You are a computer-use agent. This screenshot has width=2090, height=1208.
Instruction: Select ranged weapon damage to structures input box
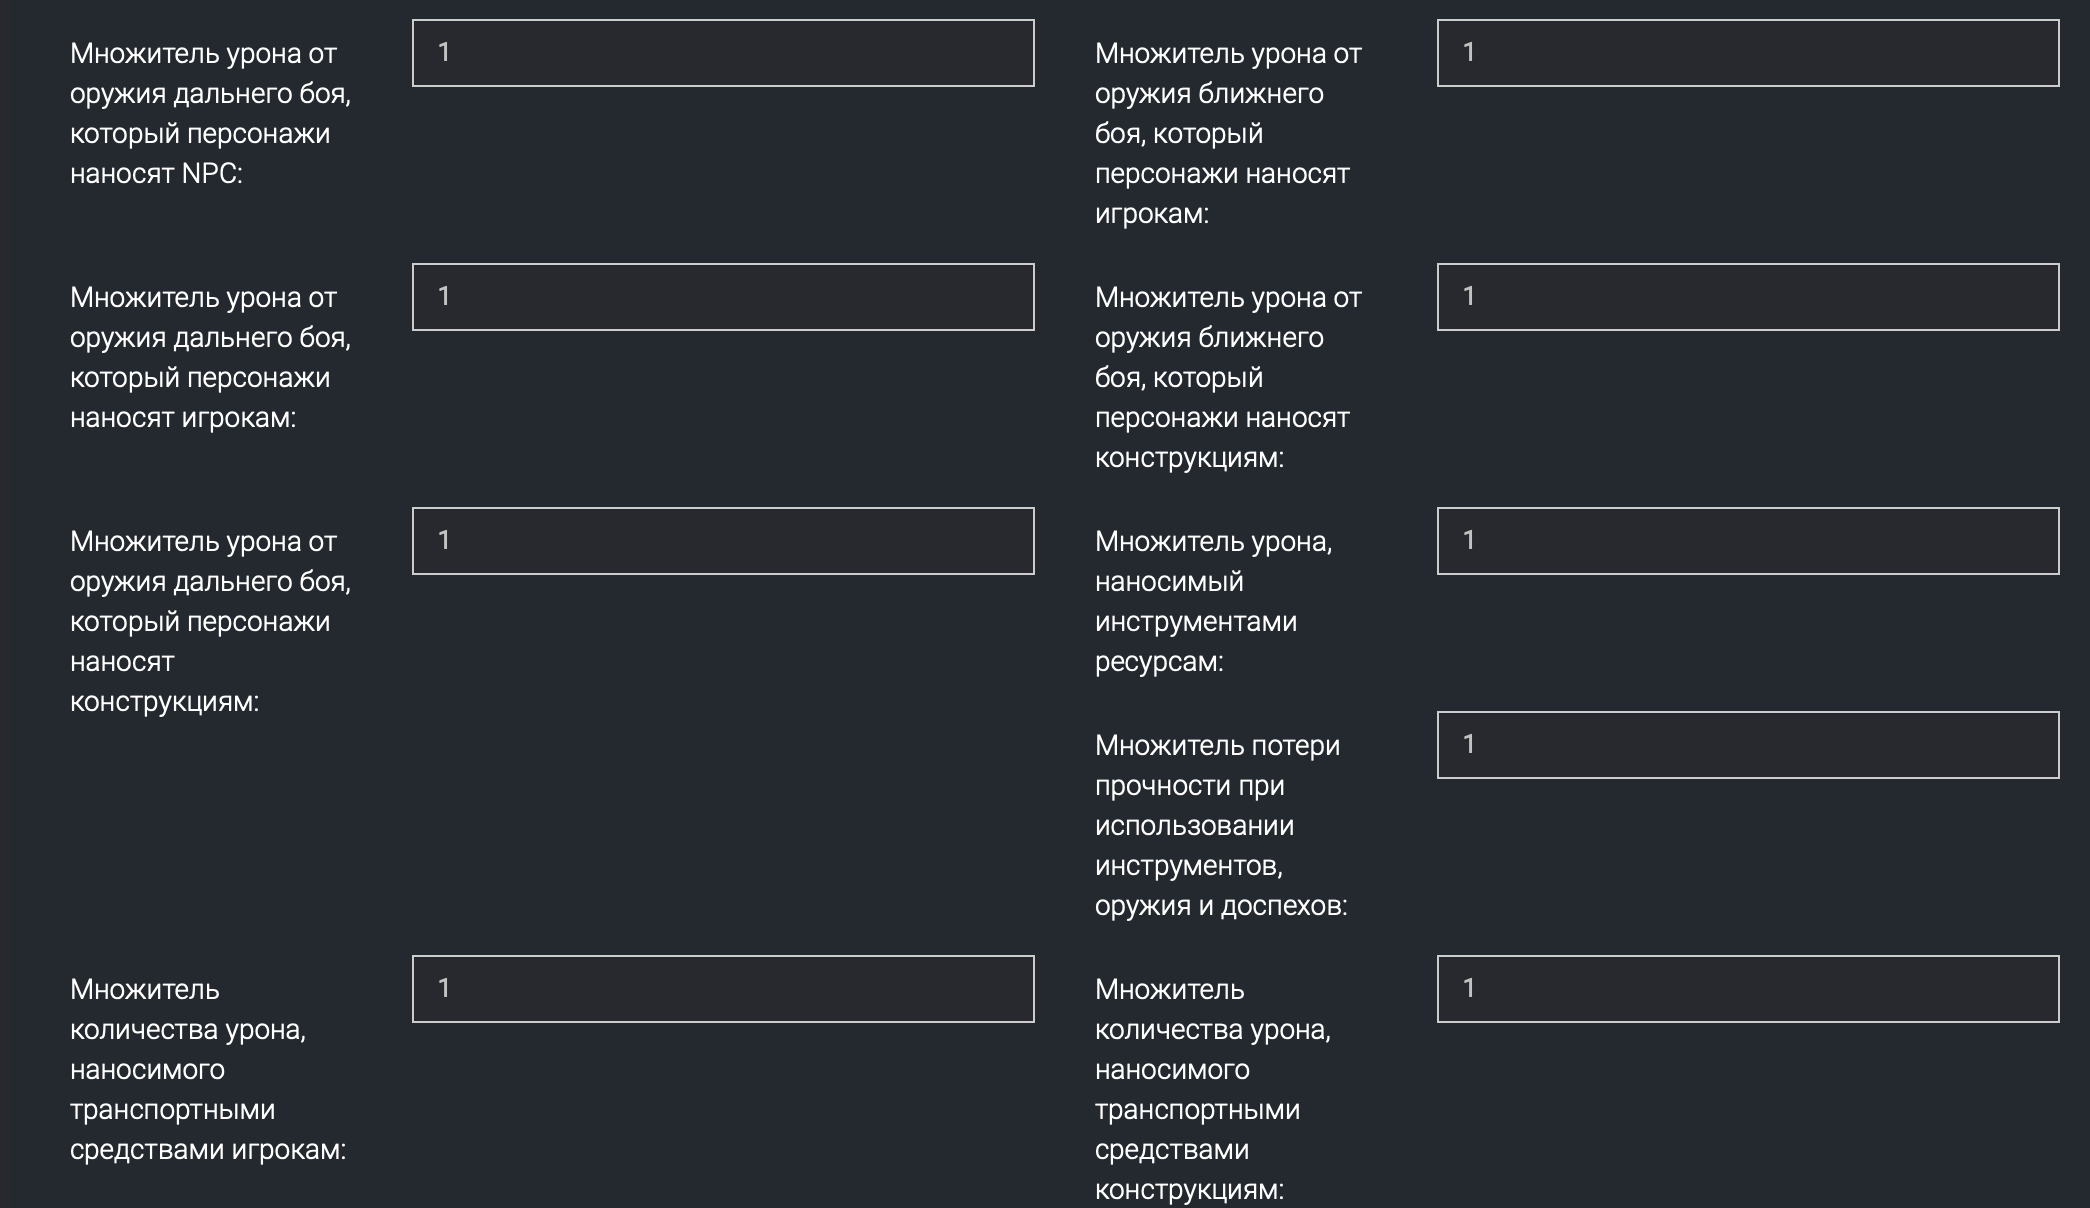click(722, 541)
